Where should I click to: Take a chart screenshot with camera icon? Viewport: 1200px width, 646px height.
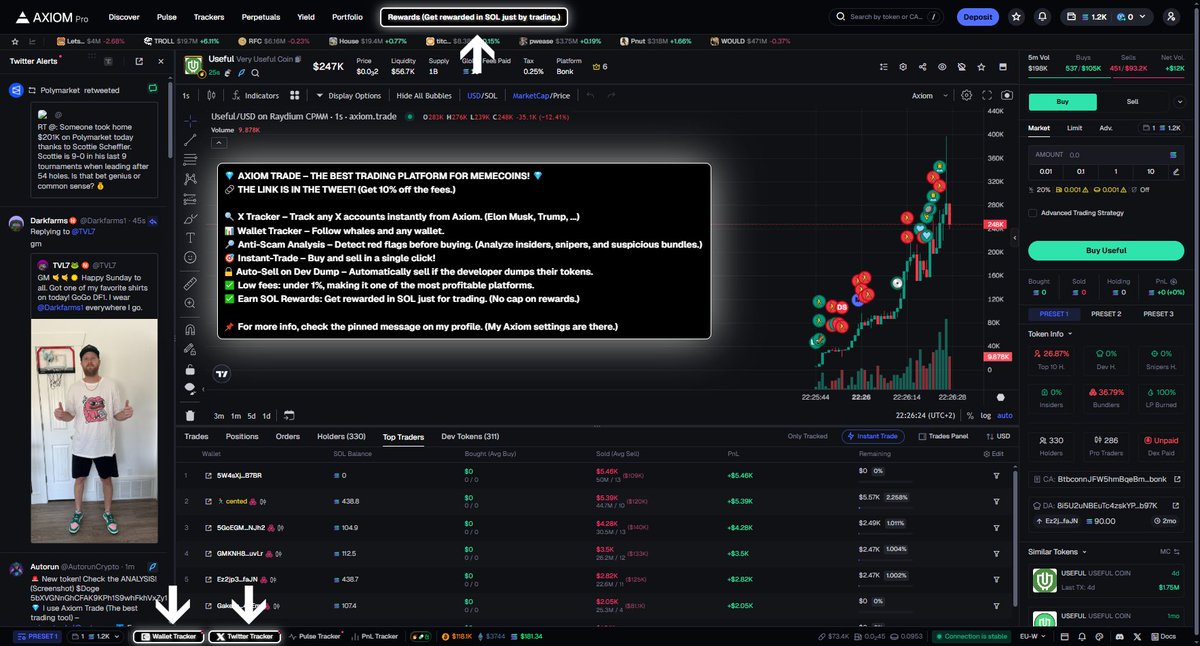click(1006, 96)
